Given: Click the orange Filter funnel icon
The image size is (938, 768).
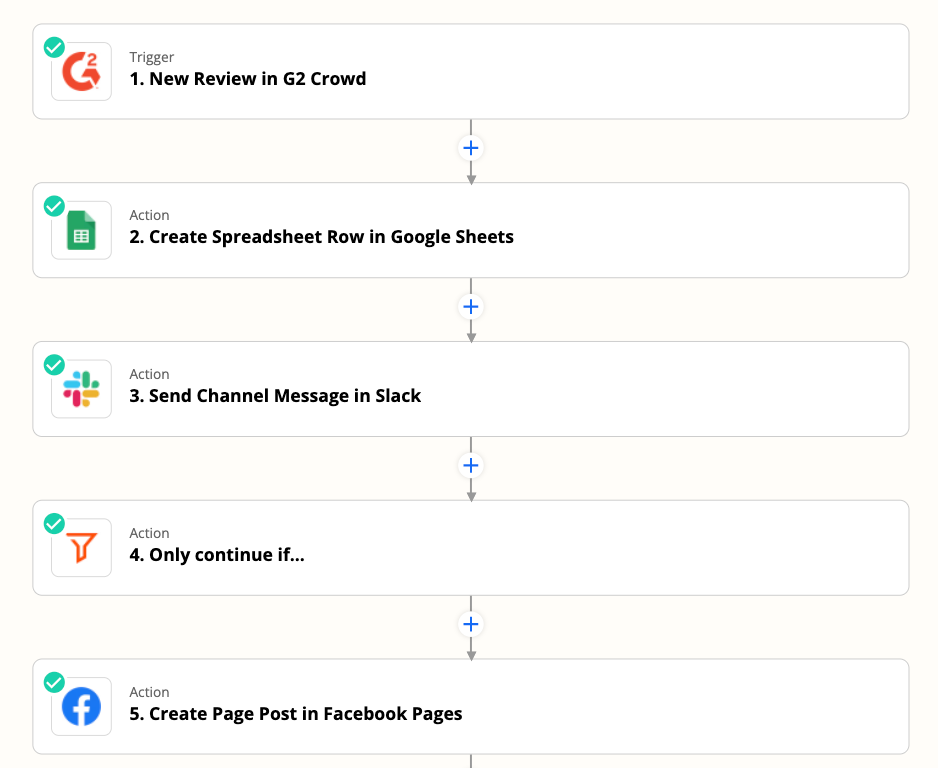Looking at the screenshot, I should (81, 548).
